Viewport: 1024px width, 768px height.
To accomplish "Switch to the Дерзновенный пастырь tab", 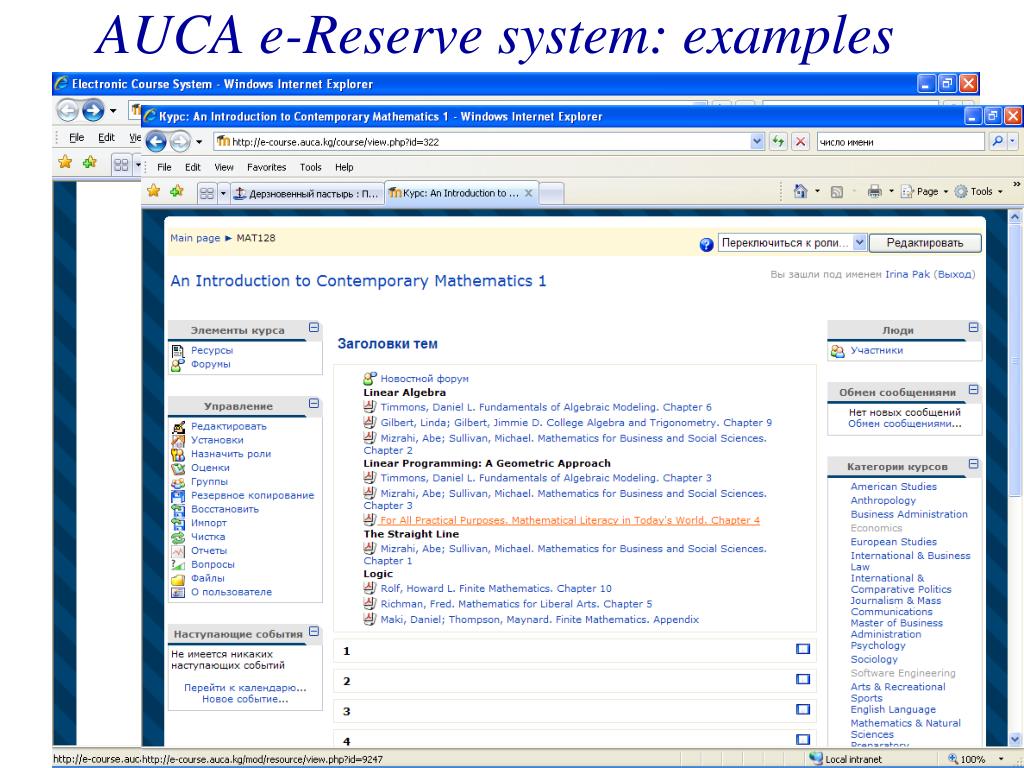I will [x=307, y=193].
